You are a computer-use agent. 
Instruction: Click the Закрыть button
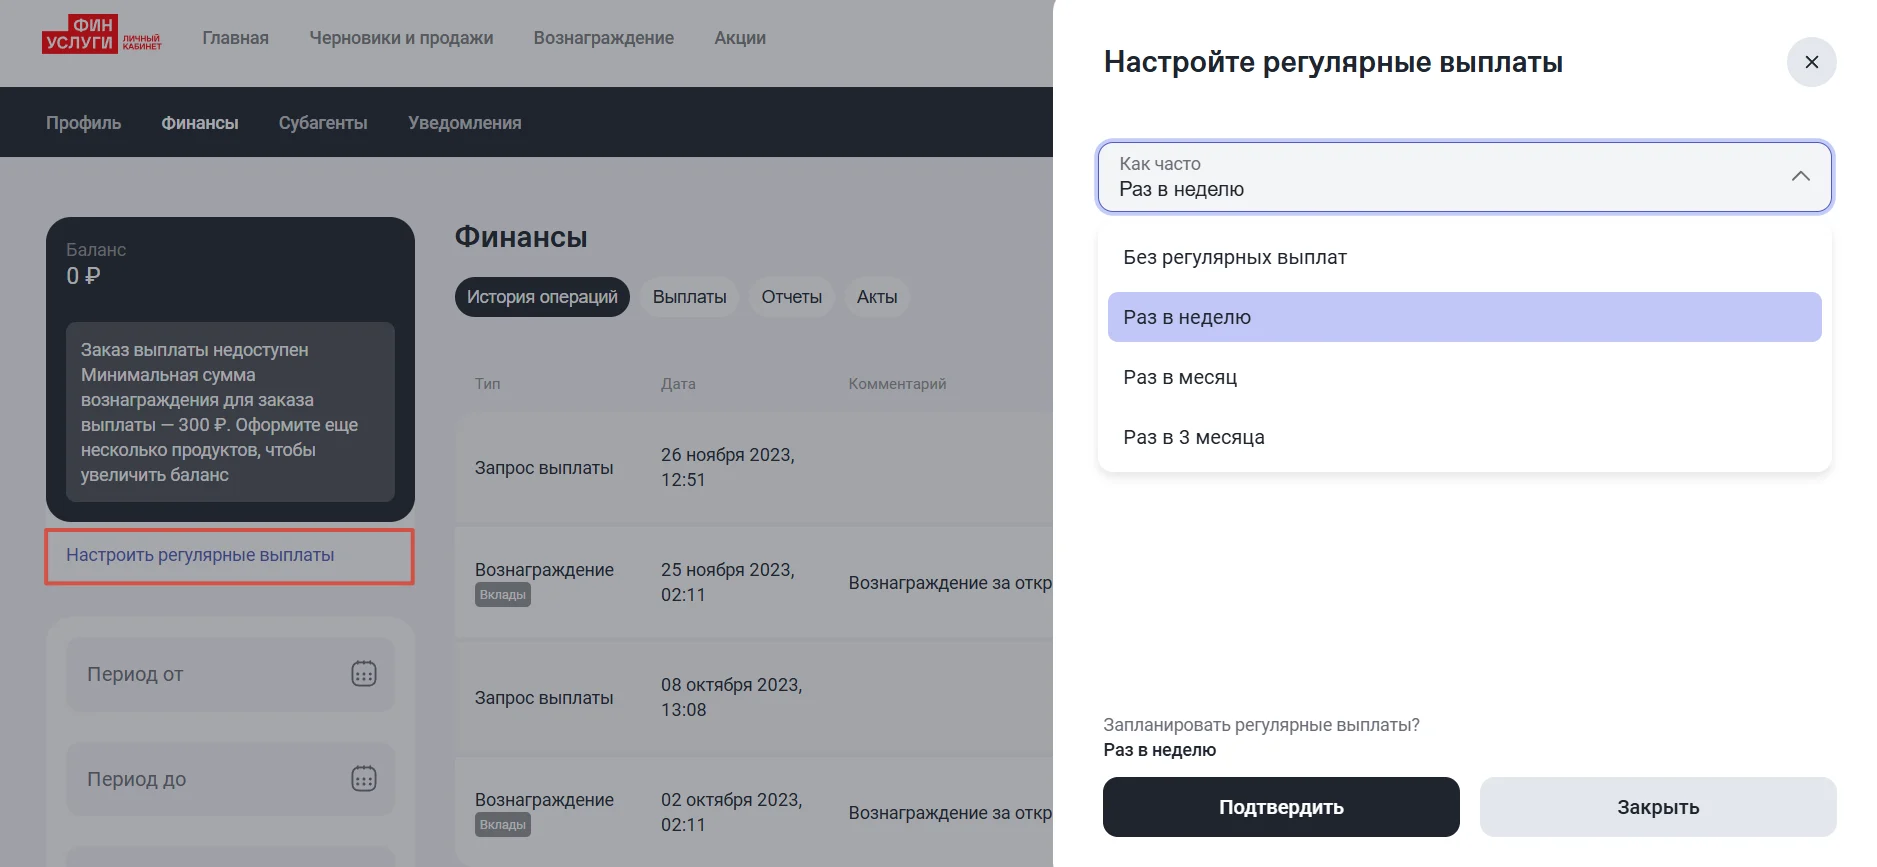click(x=1658, y=807)
